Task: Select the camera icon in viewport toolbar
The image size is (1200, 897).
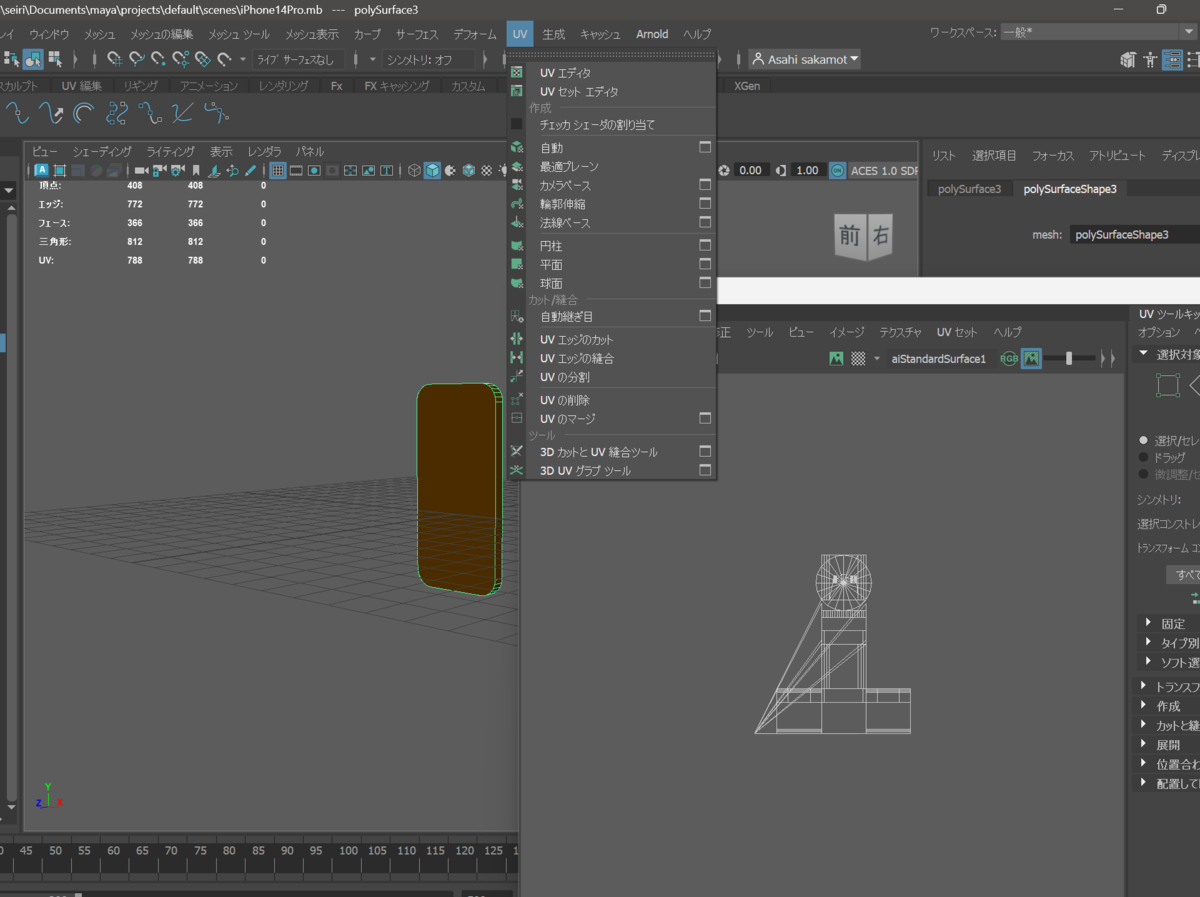Action: [141, 170]
